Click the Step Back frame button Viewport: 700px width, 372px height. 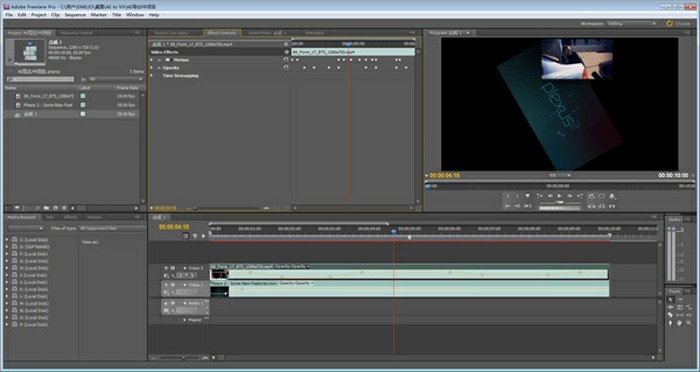550,196
